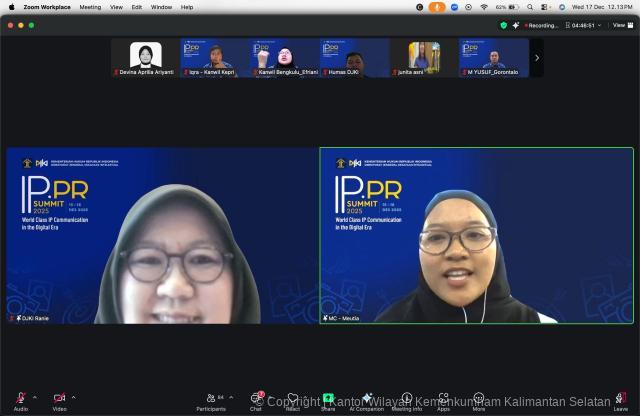Unmute the microphone with the Audio button
Screen dimensions: 640x416
tap(20, 399)
